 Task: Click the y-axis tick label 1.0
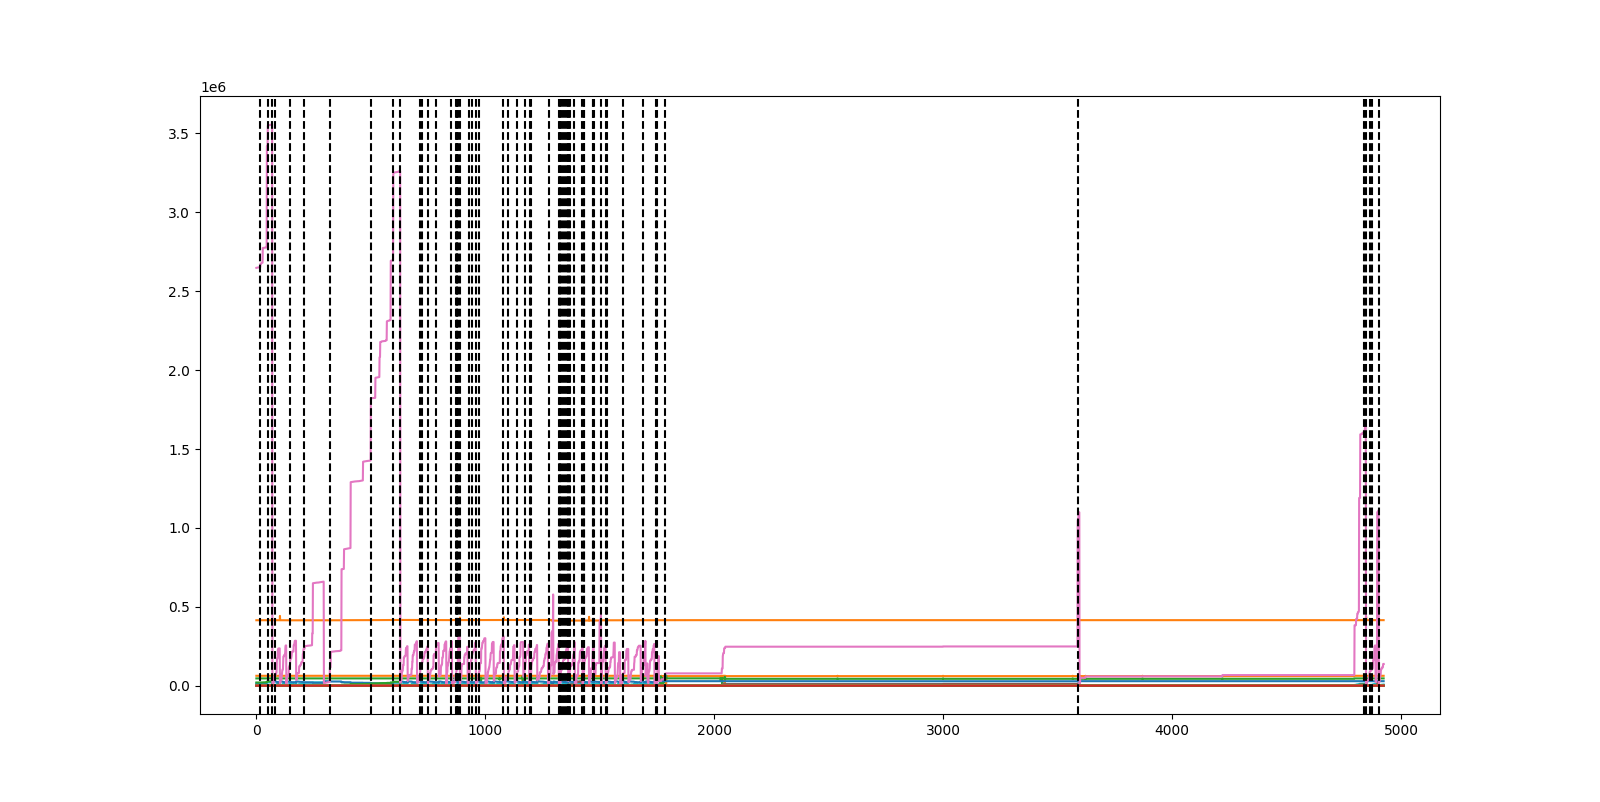tap(178, 529)
